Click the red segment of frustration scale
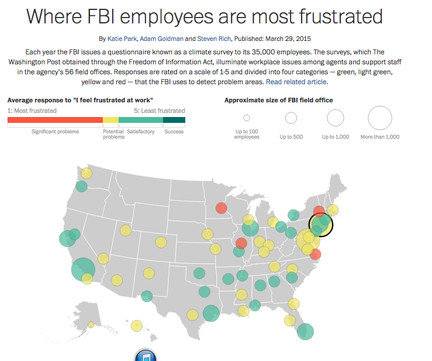The height and width of the screenshot is (361, 432). 55,120
